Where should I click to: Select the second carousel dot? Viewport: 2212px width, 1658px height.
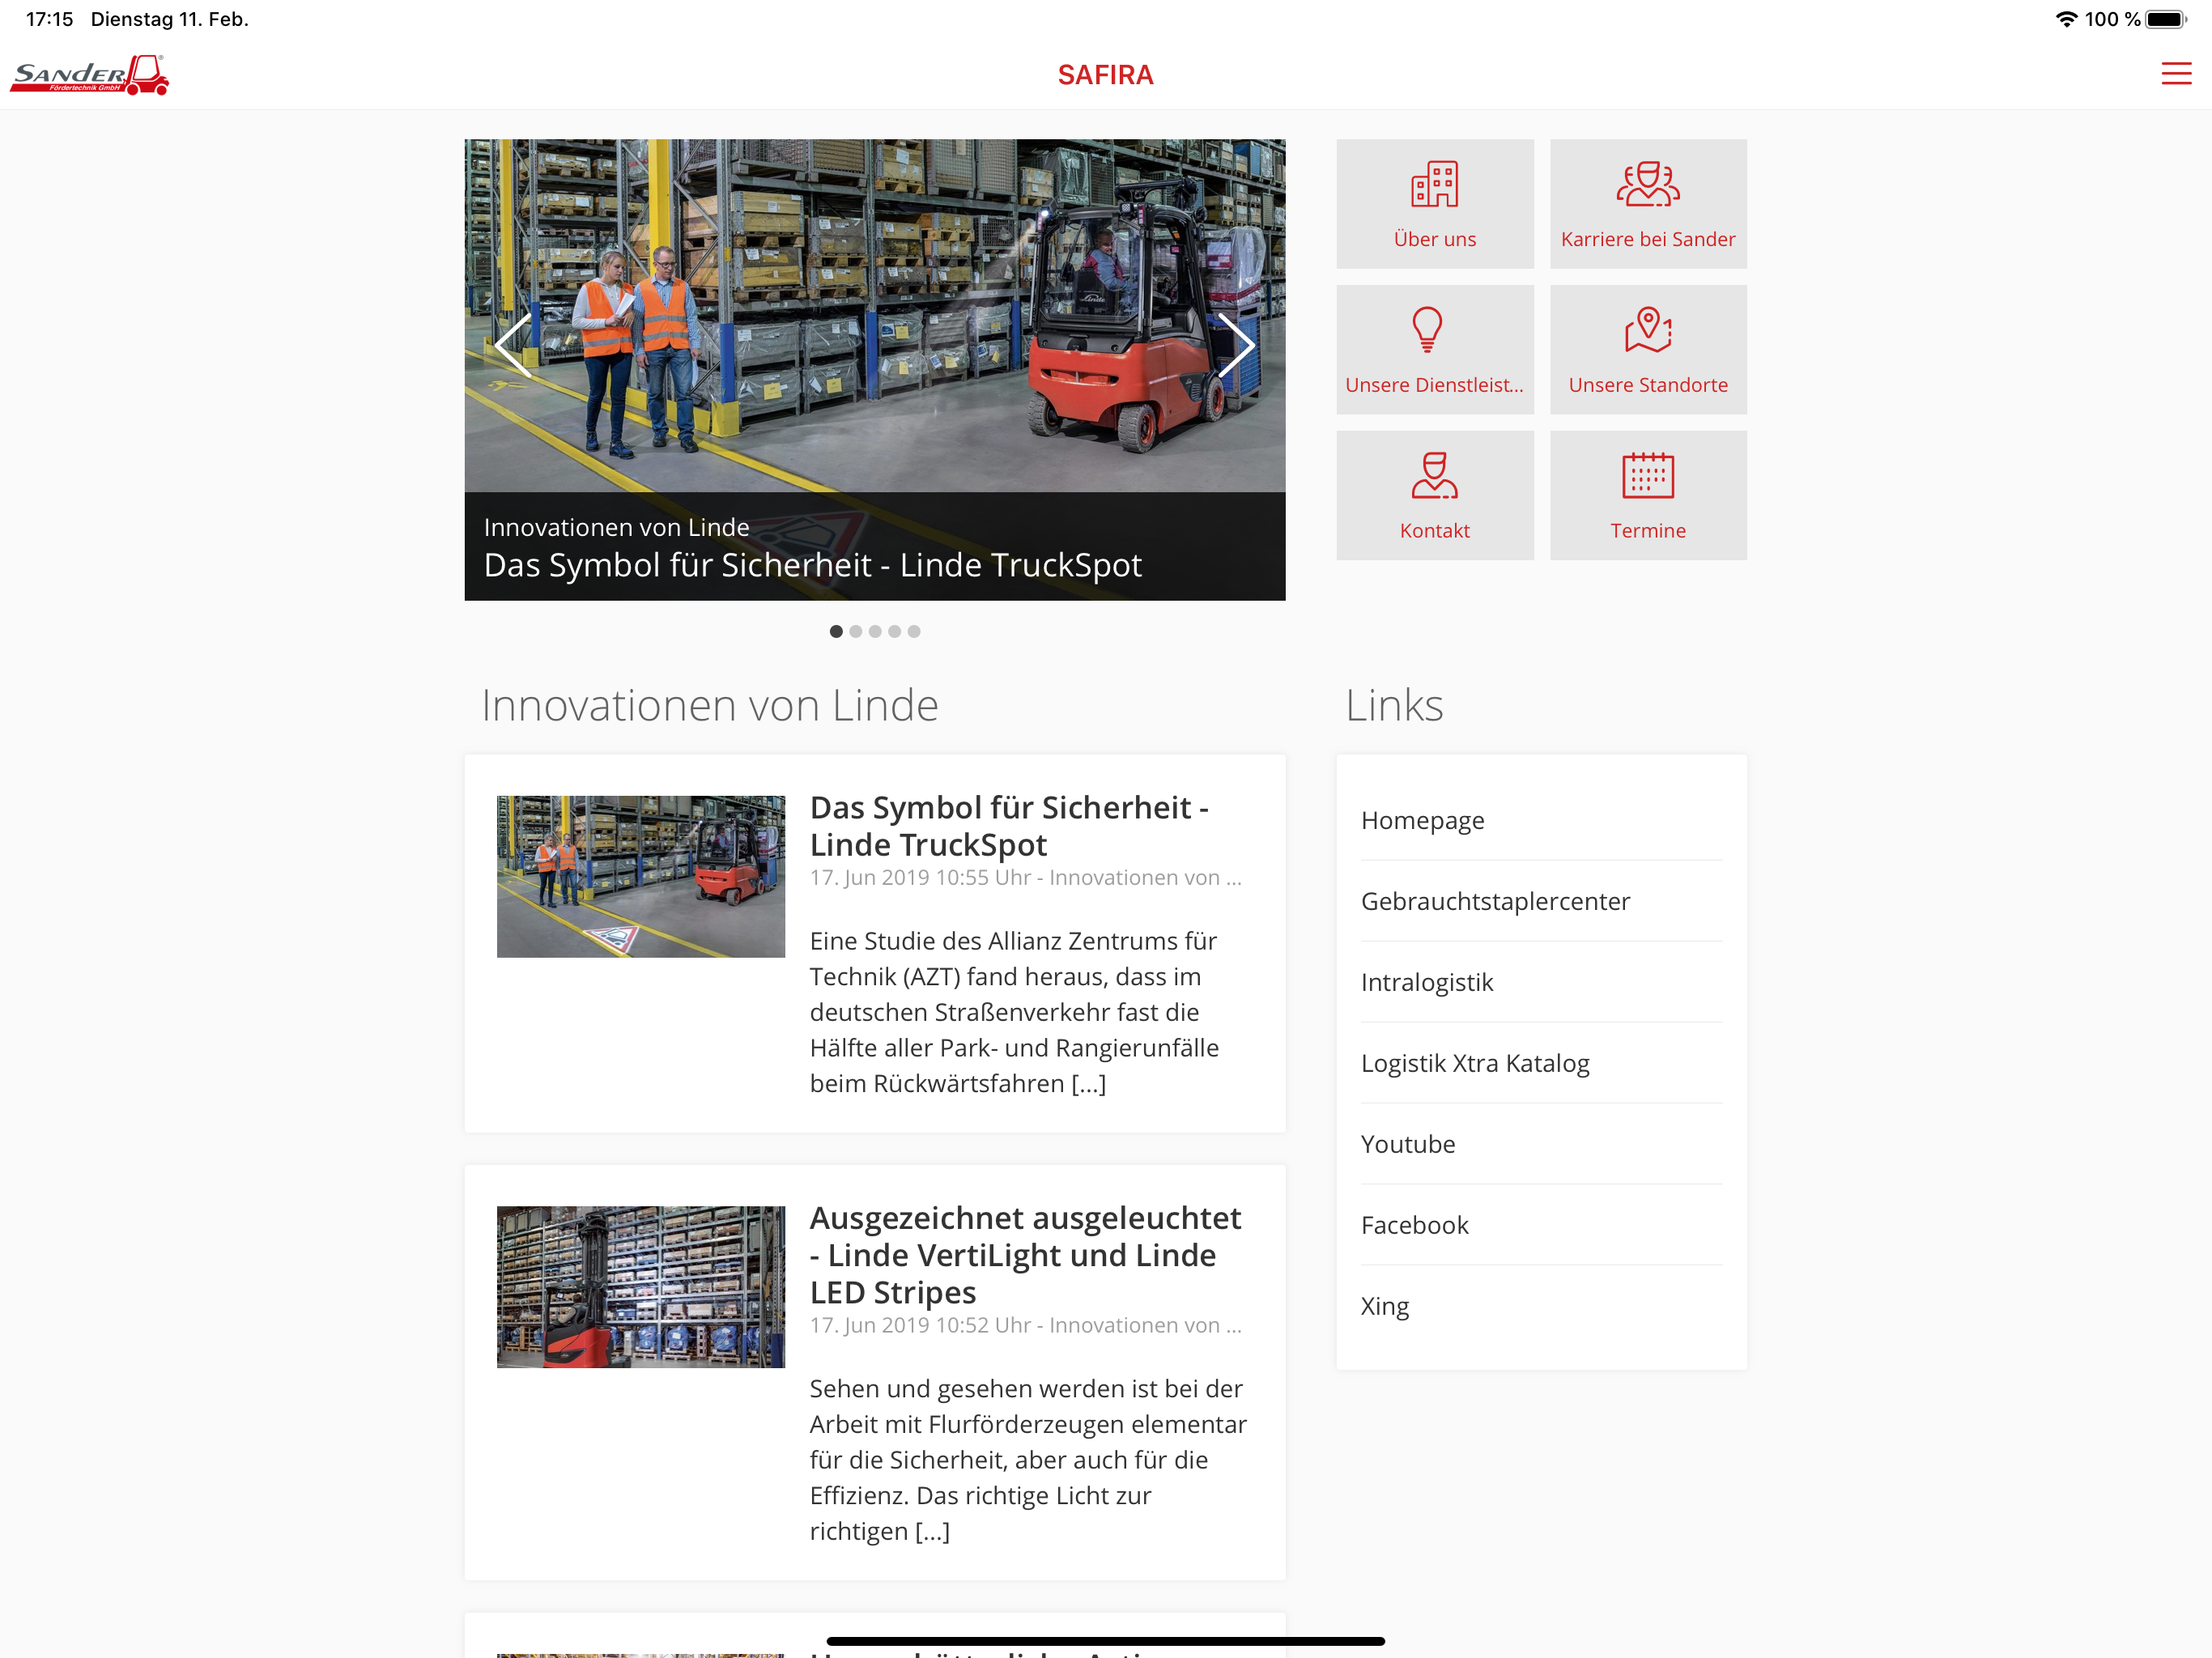[855, 631]
